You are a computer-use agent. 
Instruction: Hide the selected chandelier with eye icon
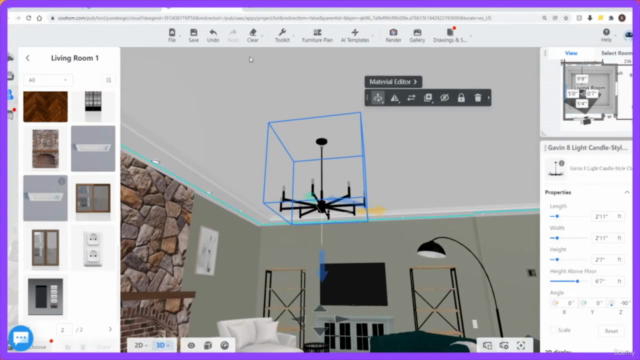[444, 98]
